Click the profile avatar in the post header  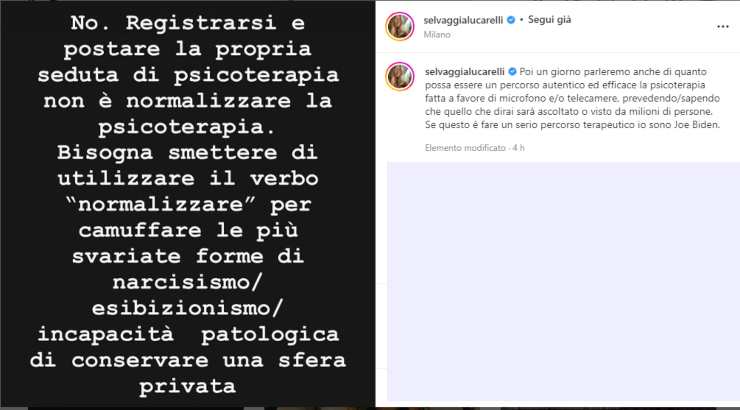[x=400, y=26]
